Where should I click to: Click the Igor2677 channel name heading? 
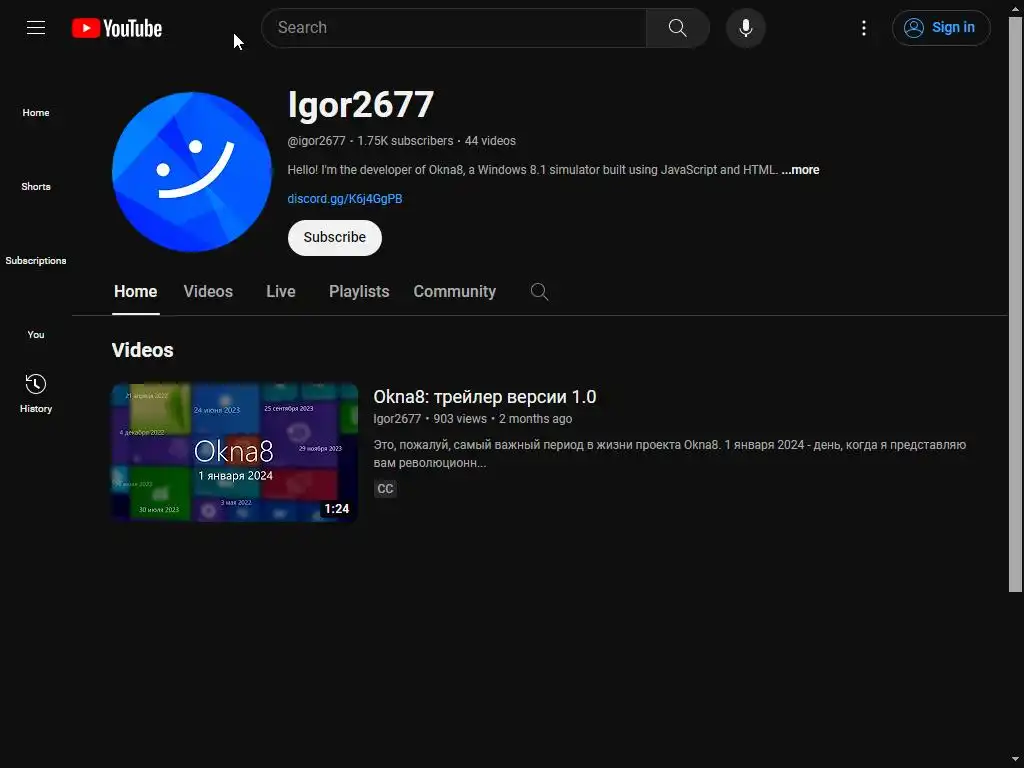coord(360,104)
